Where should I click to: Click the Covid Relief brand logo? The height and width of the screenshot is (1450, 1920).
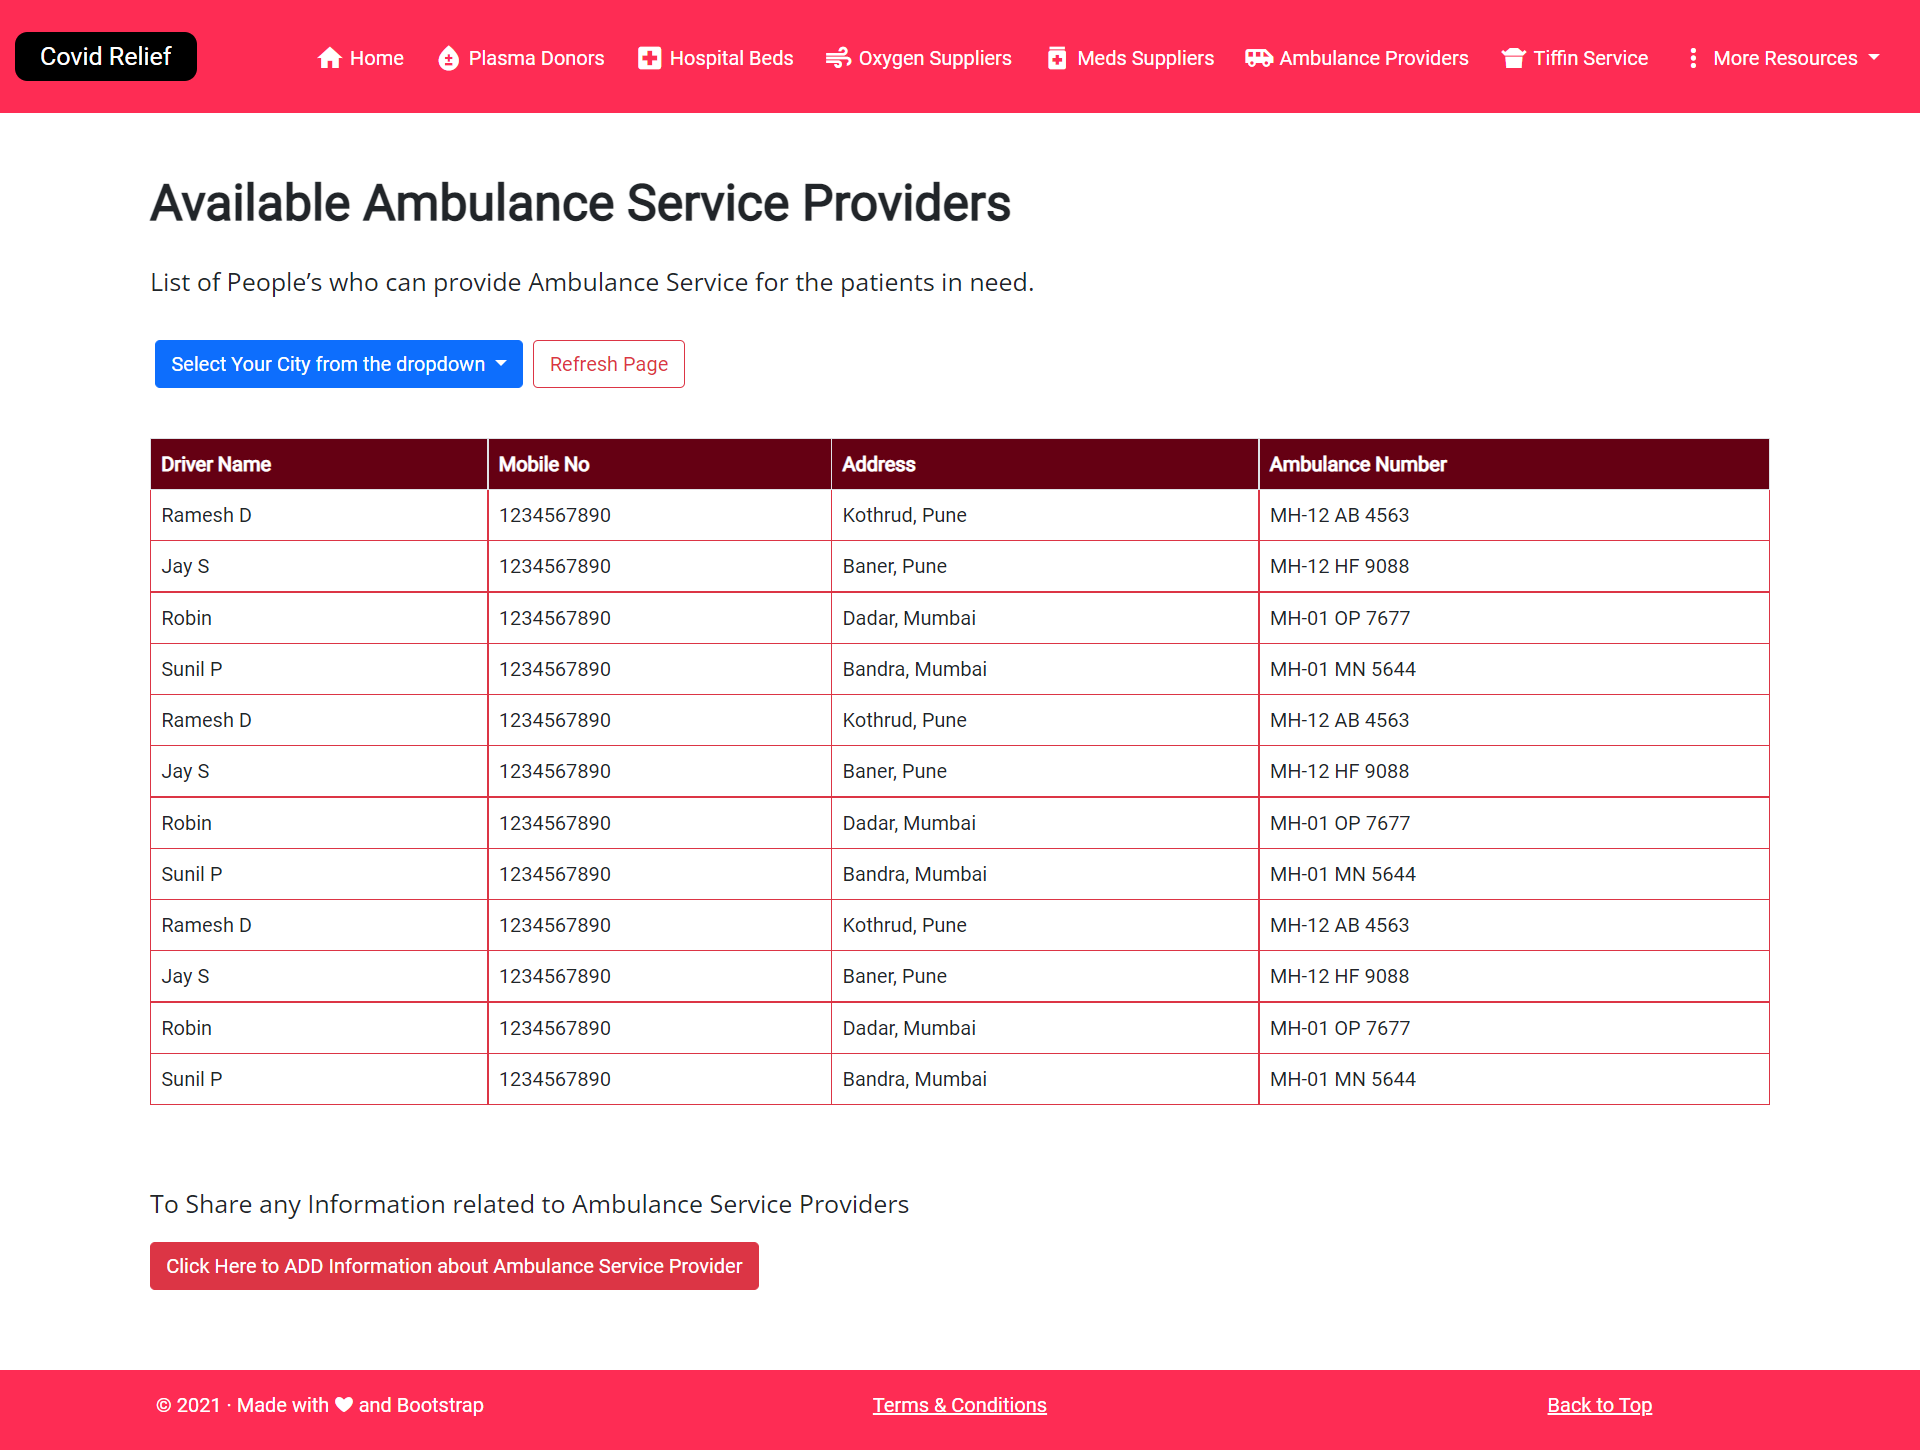point(106,57)
